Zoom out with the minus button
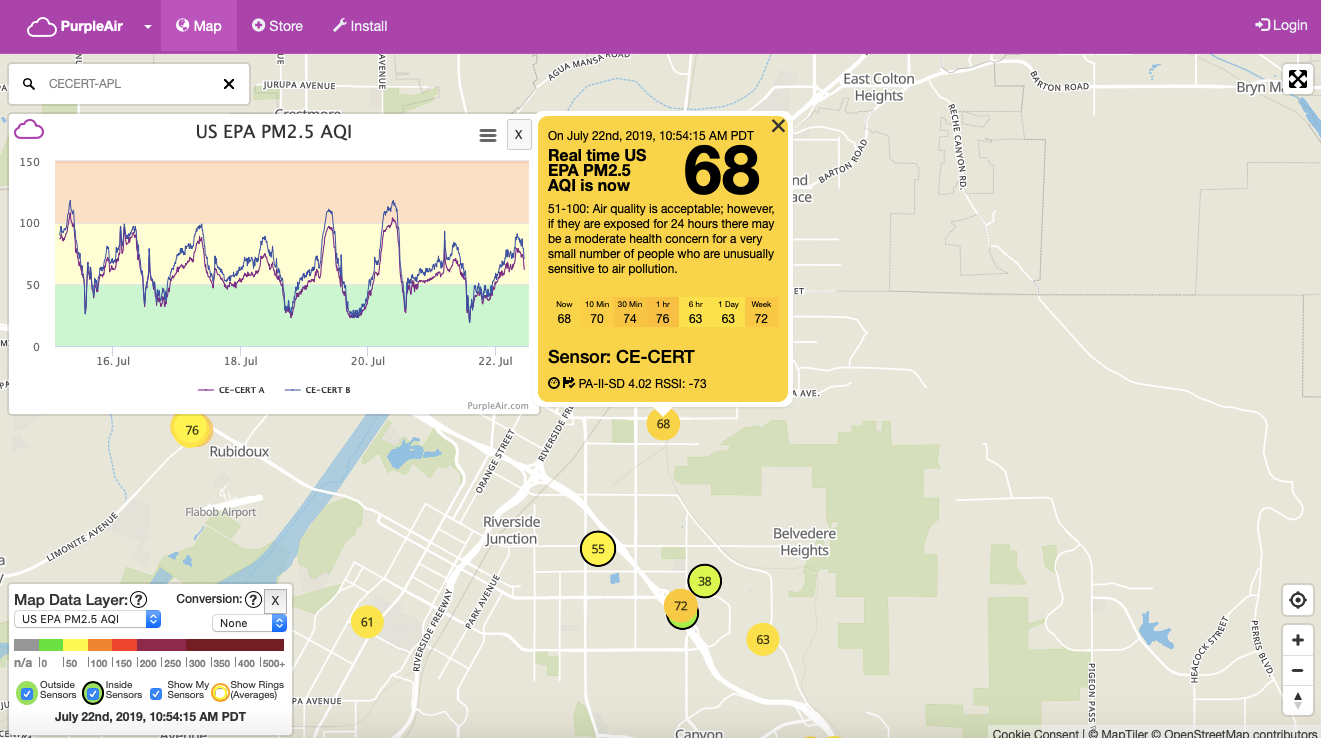Viewport: 1321px width, 738px height. [1297, 670]
